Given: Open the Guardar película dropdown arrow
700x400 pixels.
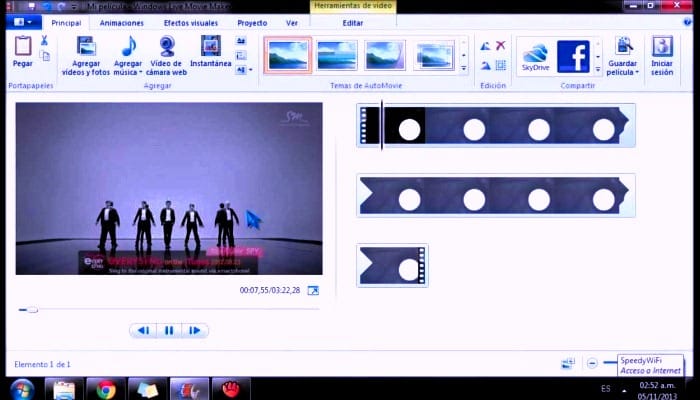Looking at the screenshot, I should coord(637,72).
